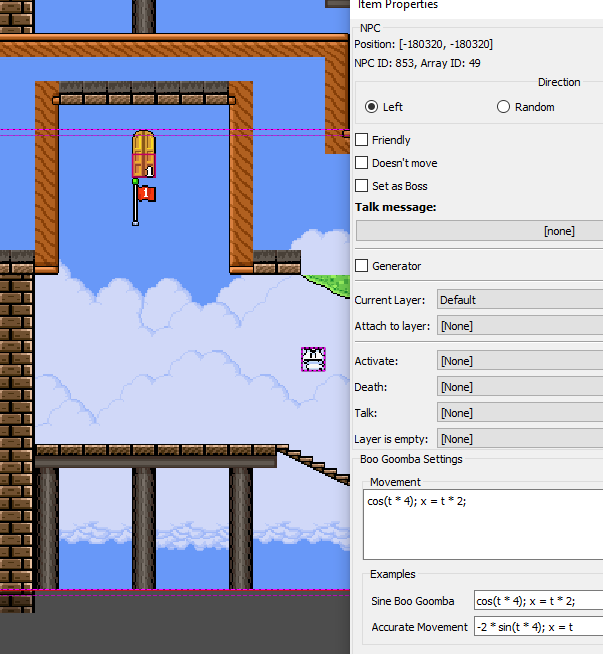Click the Sine Boo Goomba example field
The width and height of the screenshot is (603, 654).
pyautogui.click(x=538, y=601)
